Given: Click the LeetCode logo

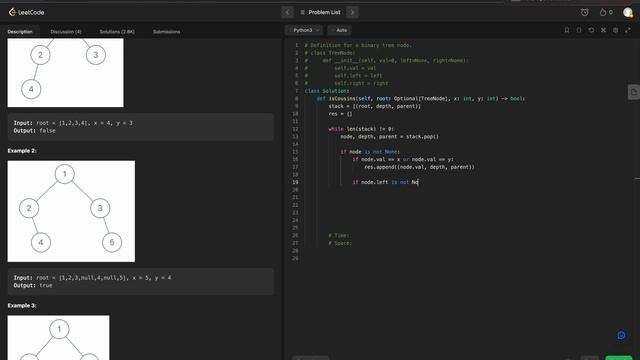Looking at the screenshot, I should click(x=26, y=12).
